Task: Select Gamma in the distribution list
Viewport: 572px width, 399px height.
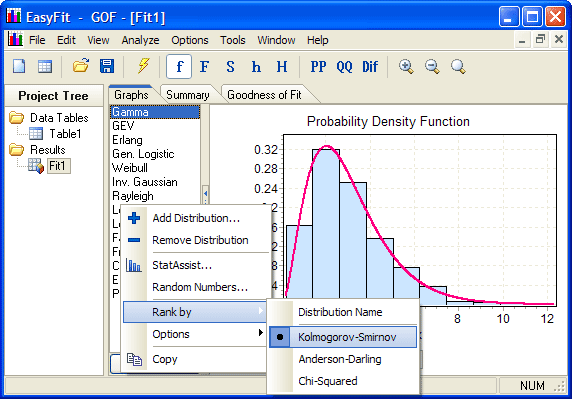Action: (x=155, y=112)
